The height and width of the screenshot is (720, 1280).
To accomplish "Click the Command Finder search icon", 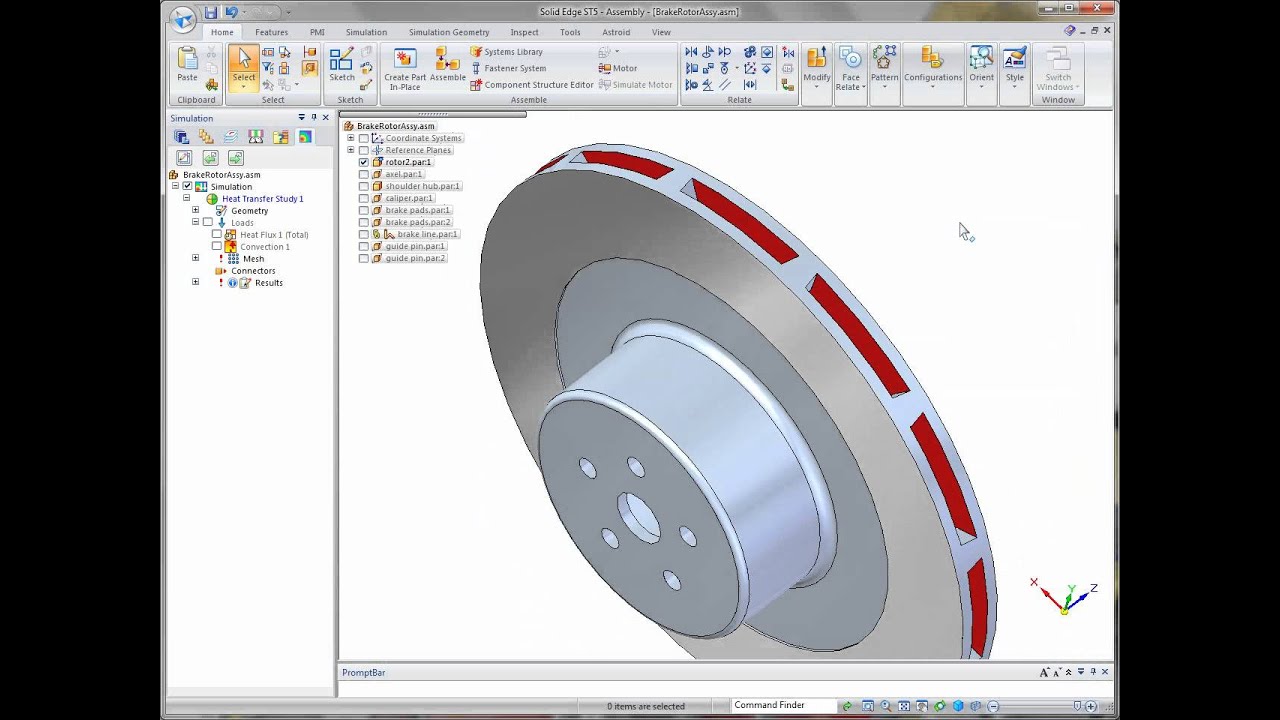I will point(847,706).
